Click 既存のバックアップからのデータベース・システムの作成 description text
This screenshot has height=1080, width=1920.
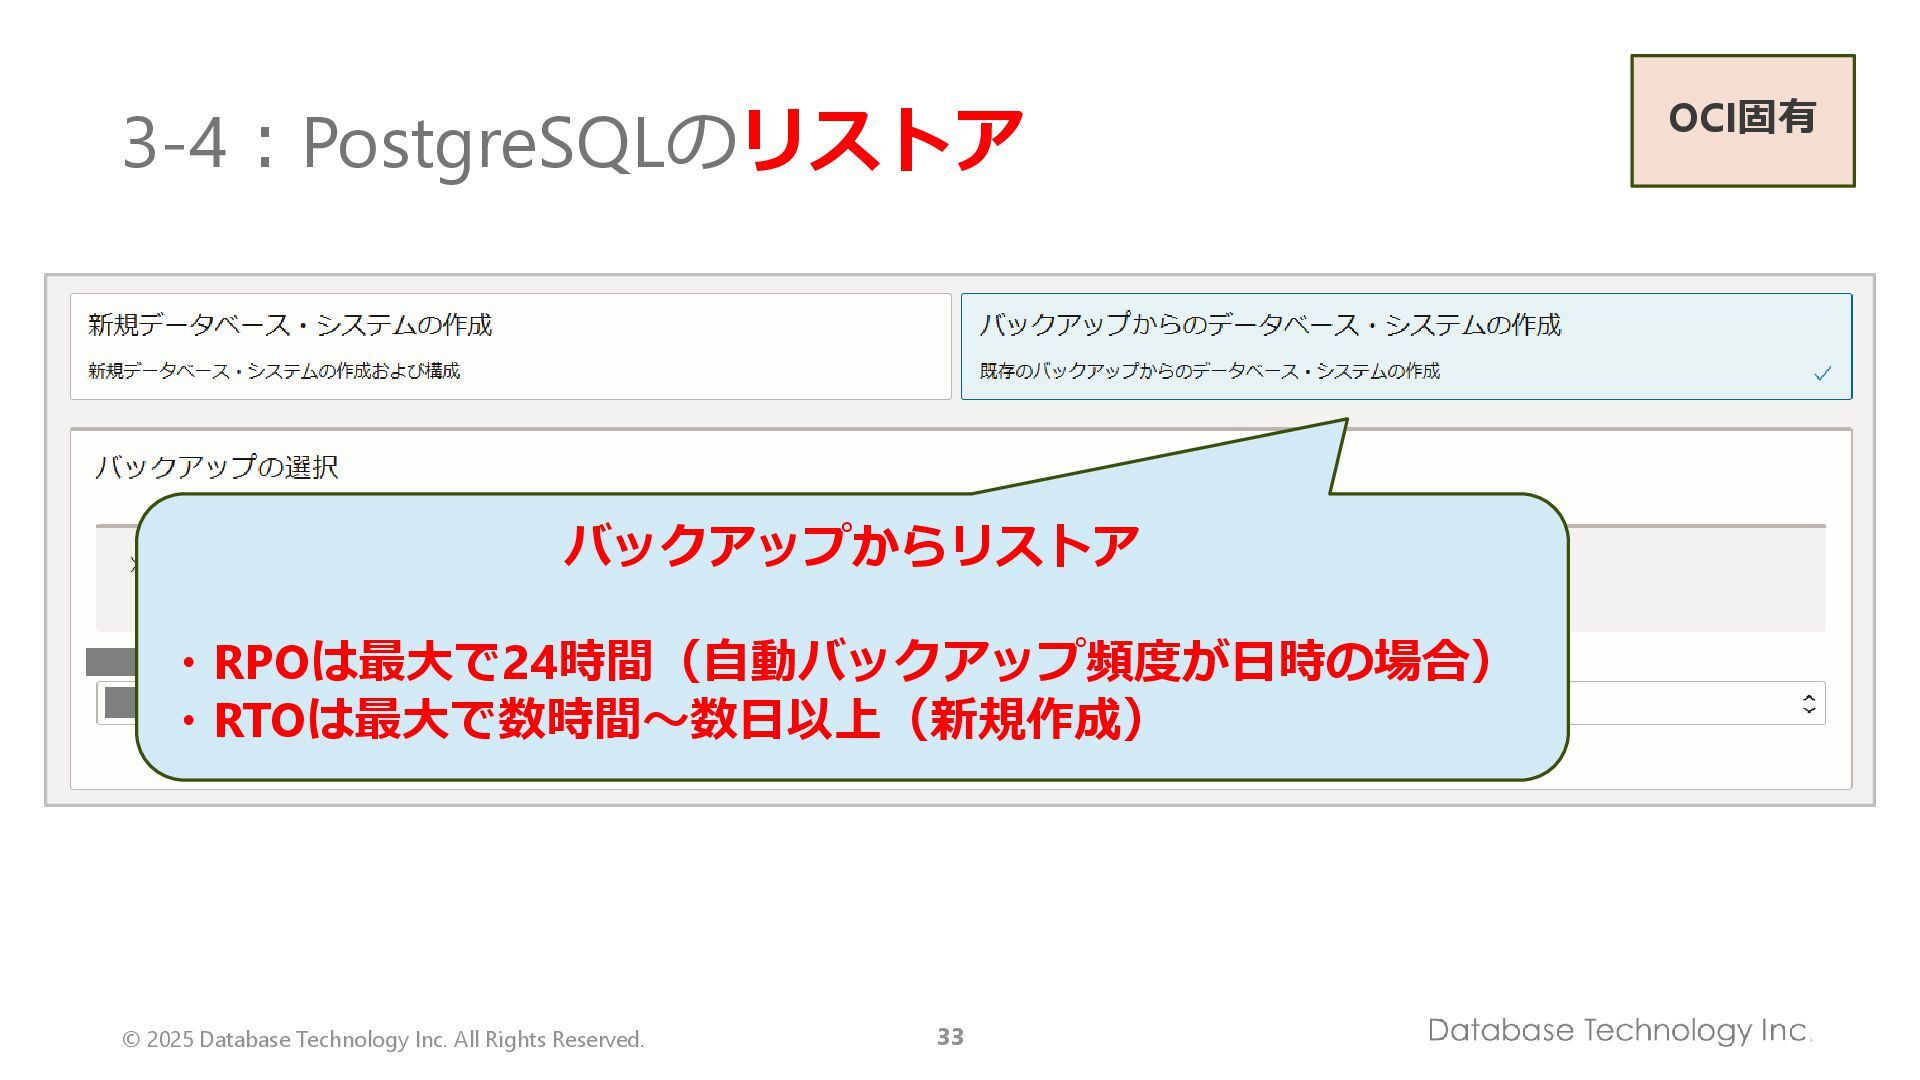[x=1210, y=371]
